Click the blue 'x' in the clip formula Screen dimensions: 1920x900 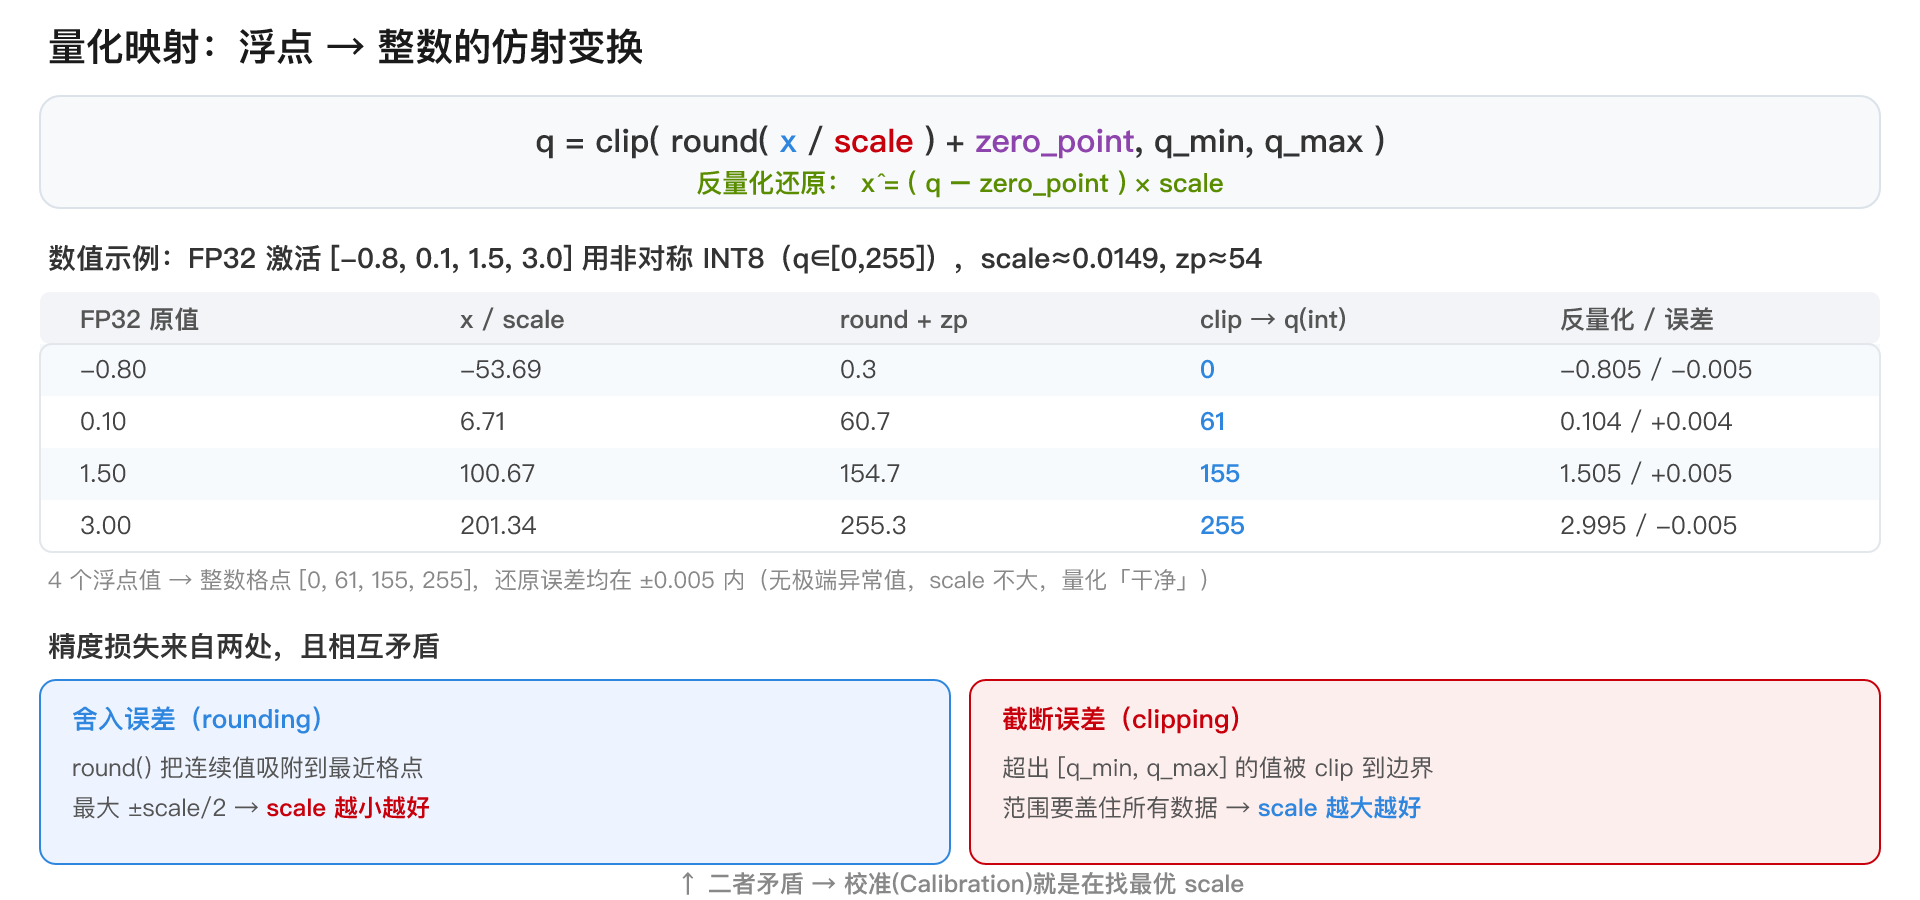point(788,142)
